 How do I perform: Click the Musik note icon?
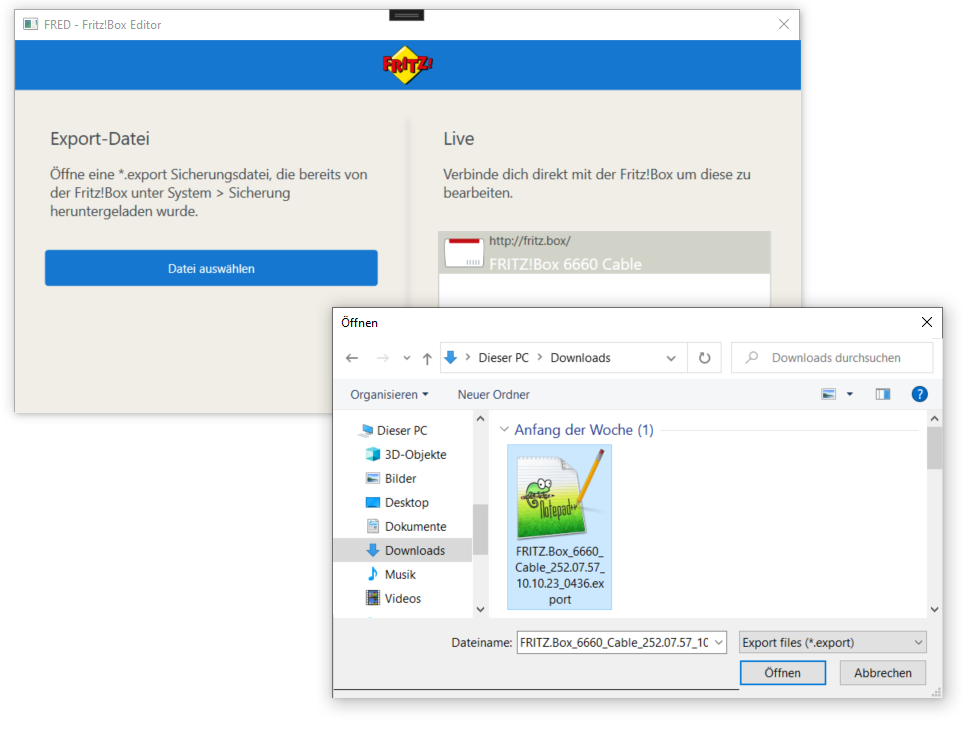(x=372, y=574)
